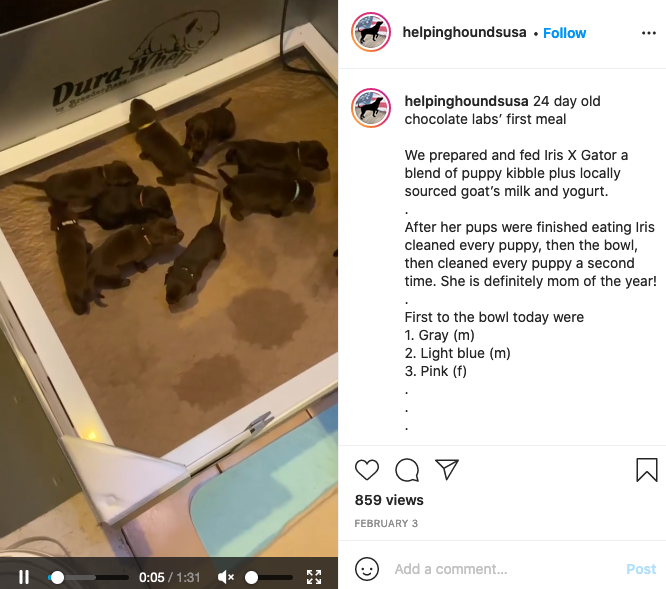The width and height of the screenshot is (666, 589).
Task: Open helpinghoundsusa username in caption
Action: coord(466,101)
